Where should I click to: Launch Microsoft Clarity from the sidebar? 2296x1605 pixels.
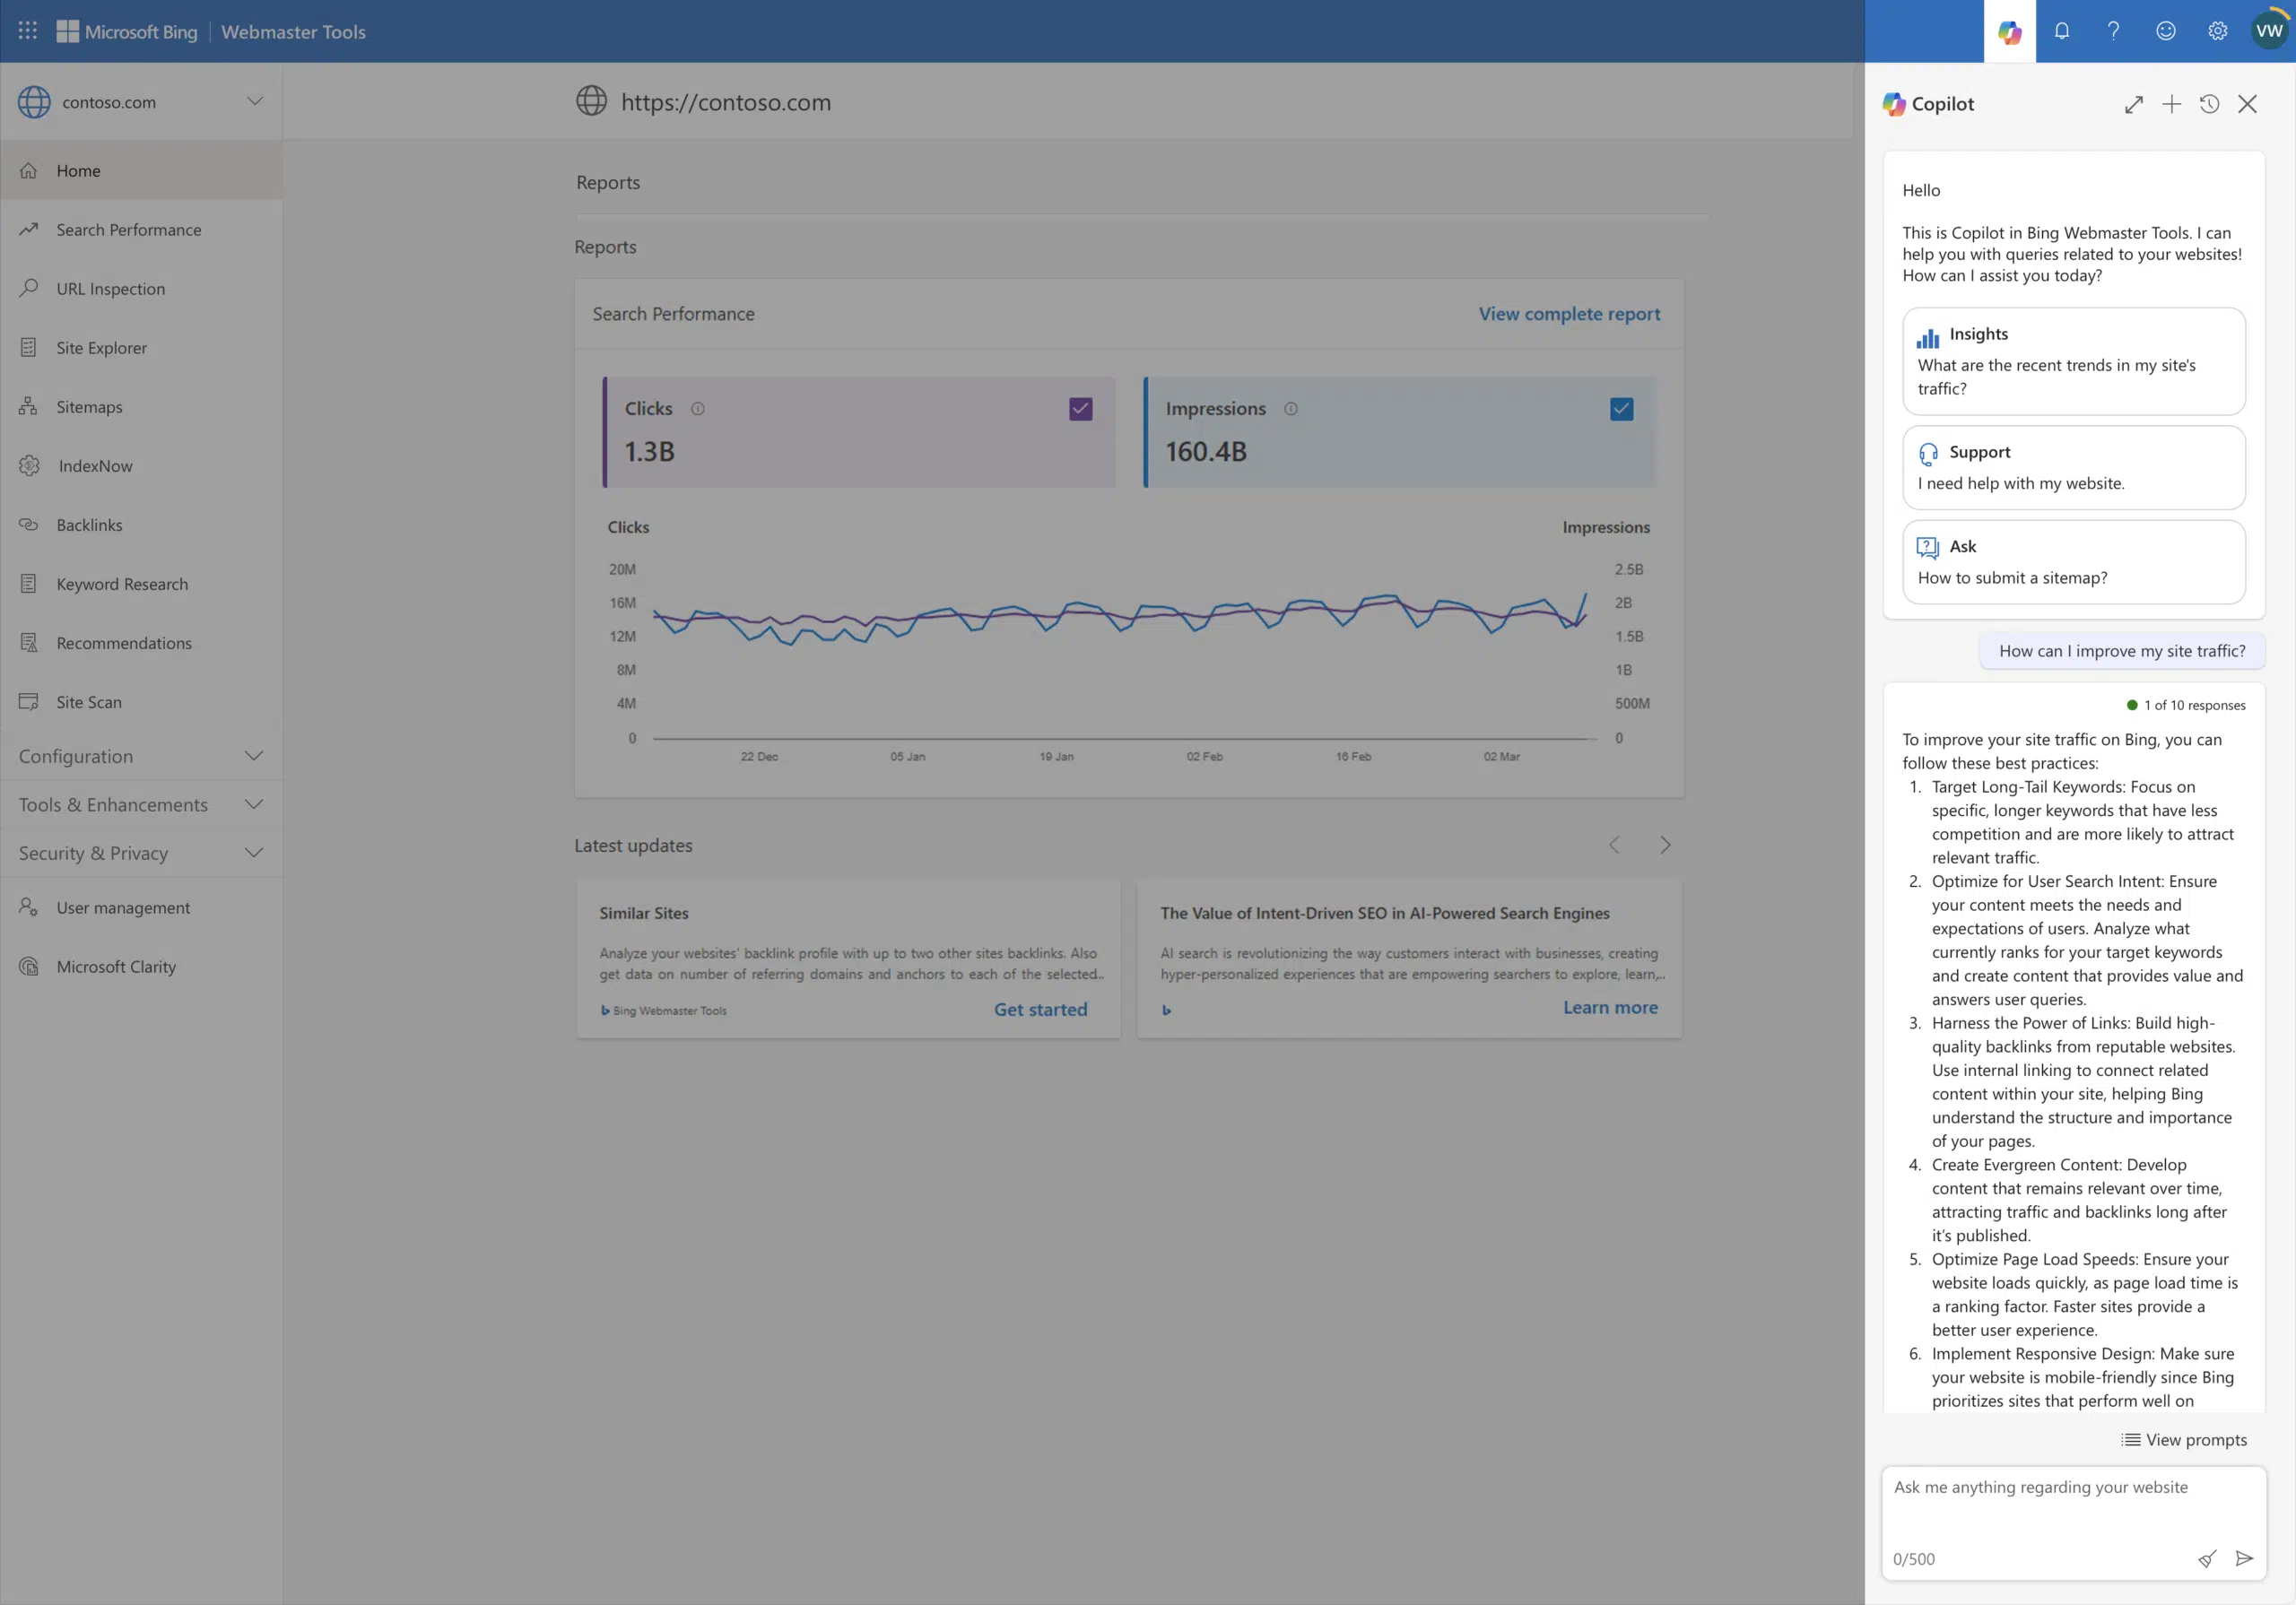coord(116,966)
